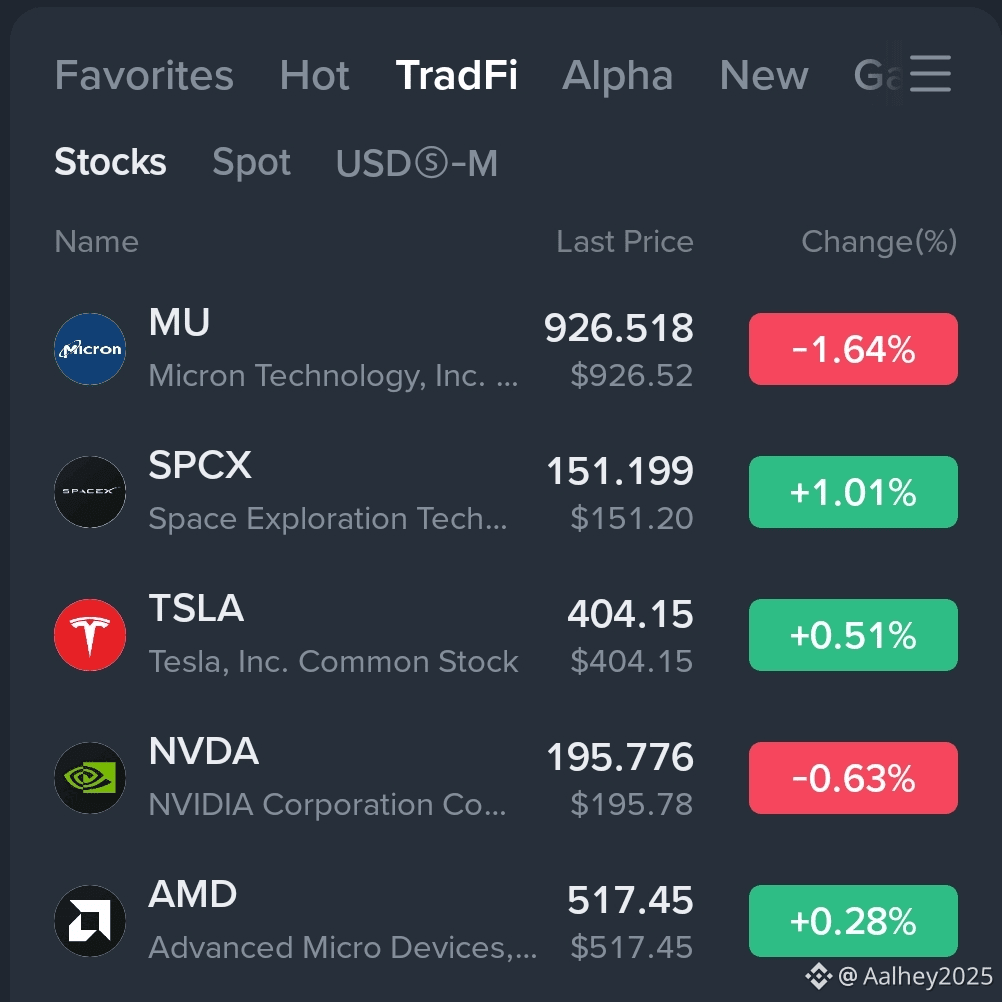
Task: Toggle NVDA -0.63% change badge
Action: (x=853, y=778)
